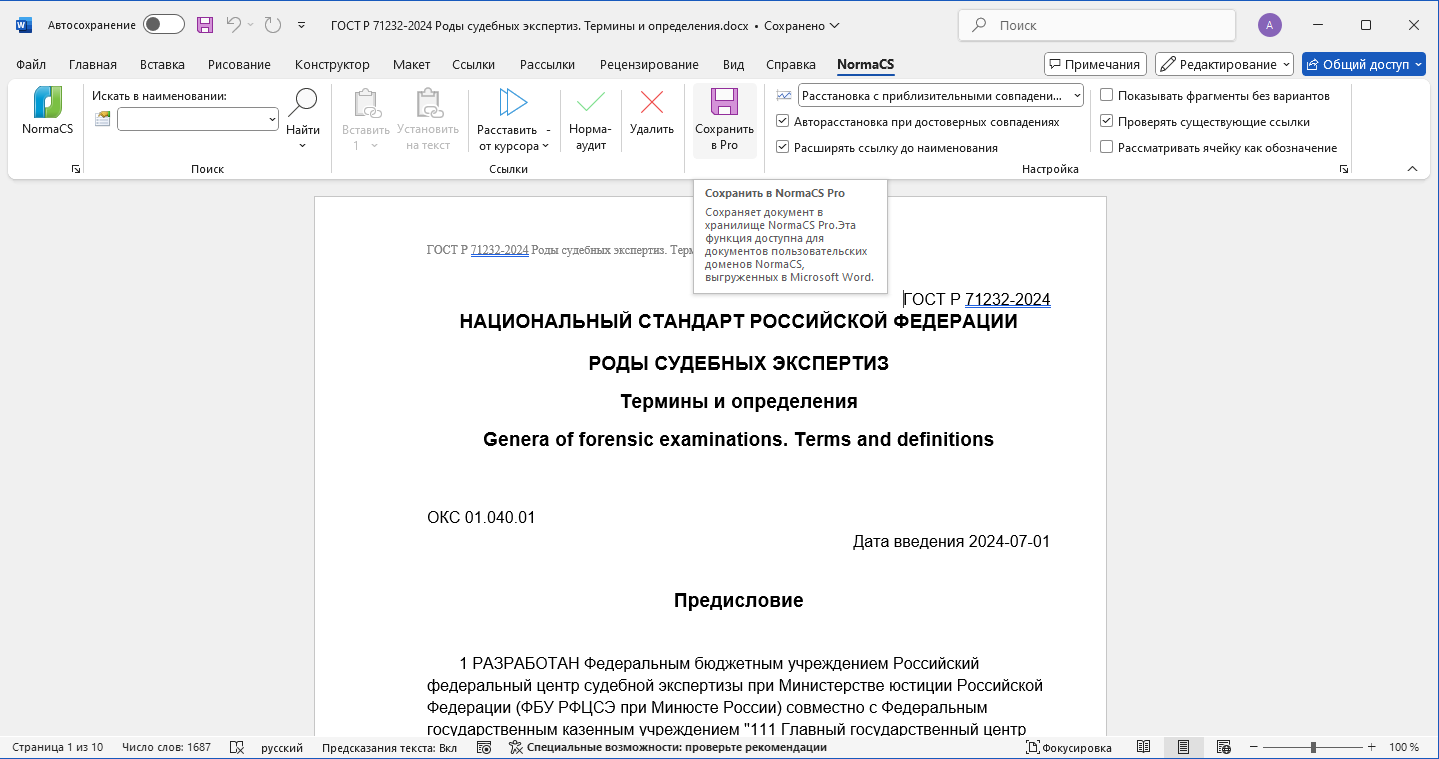This screenshot has height=759, width=1439.
Task: Switch to the Макет tab
Action: click(x=411, y=64)
